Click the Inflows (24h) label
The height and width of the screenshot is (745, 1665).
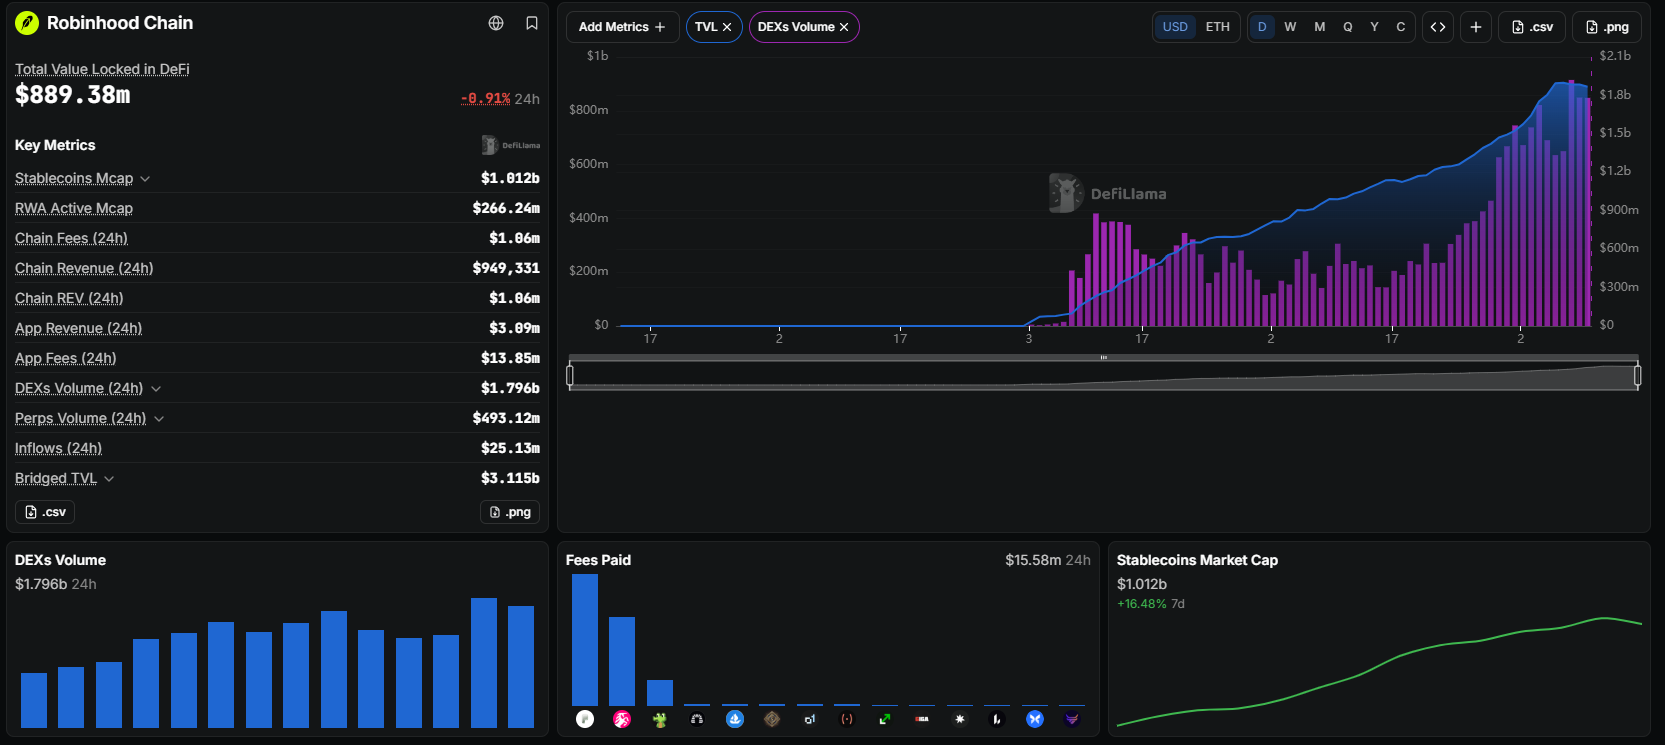pyautogui.click(x=58, y=448)
